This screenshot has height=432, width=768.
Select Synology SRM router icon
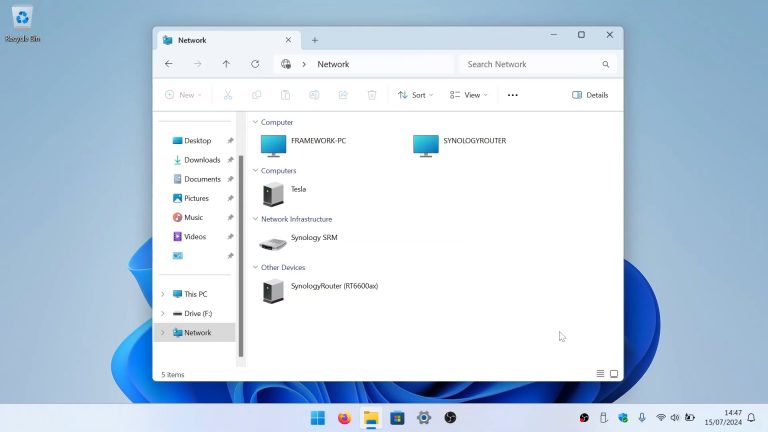click(273, 243)
